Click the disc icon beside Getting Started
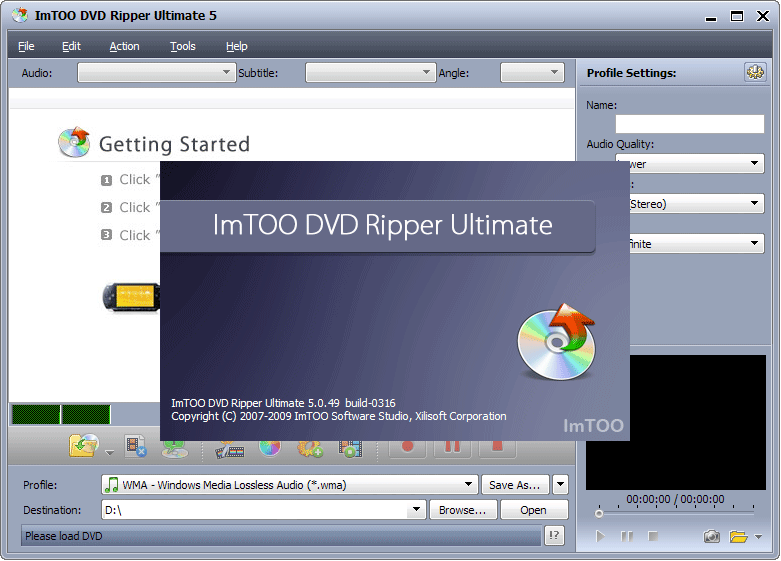 coord(74,142)
